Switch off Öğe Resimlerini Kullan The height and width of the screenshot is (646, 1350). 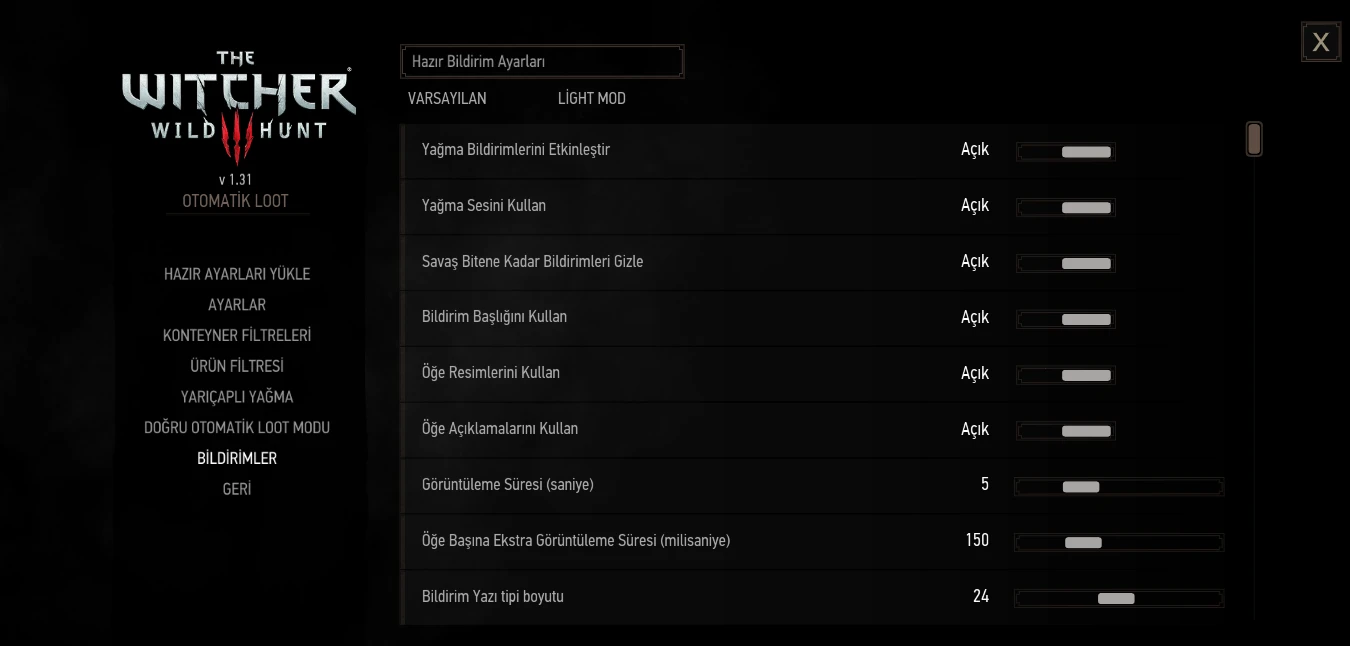click(x=1066, y=376)
